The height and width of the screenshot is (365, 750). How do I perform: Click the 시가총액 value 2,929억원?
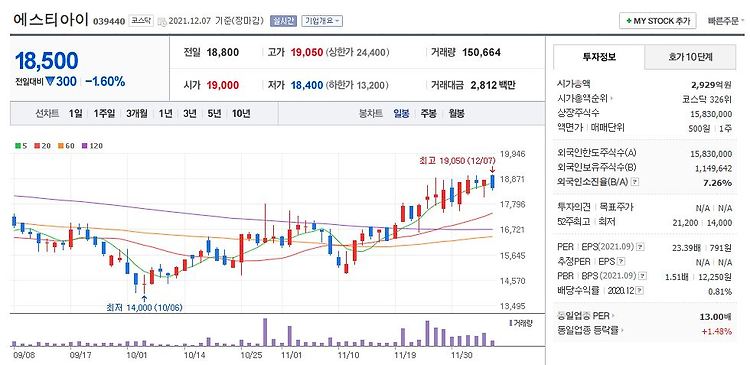coord(711,85)
